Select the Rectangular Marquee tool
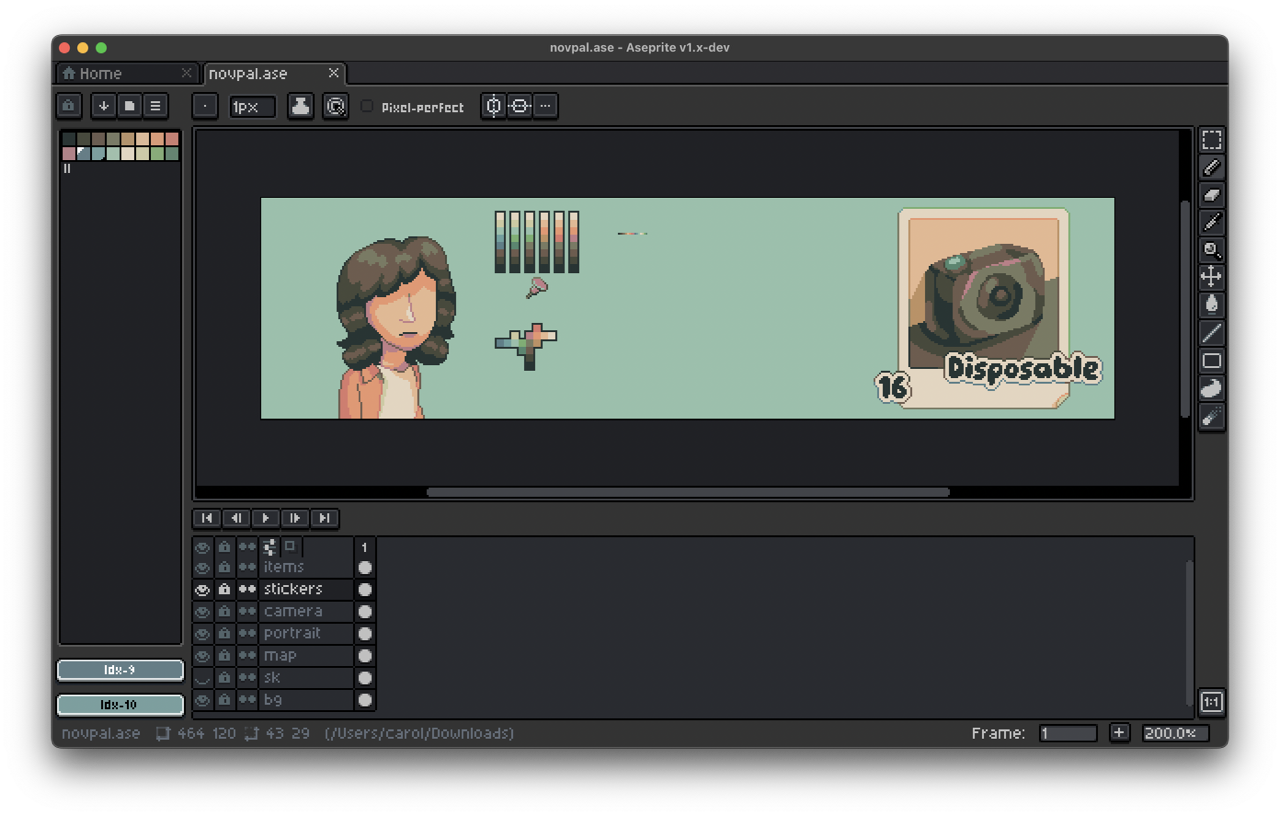Image resolution: width=1280 pixels, height=816 pixels. click(1211, 140)
